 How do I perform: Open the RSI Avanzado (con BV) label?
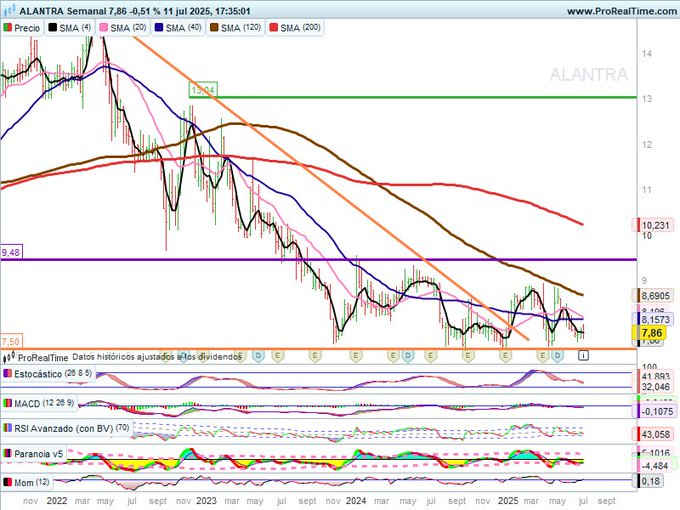click(67, 428)
